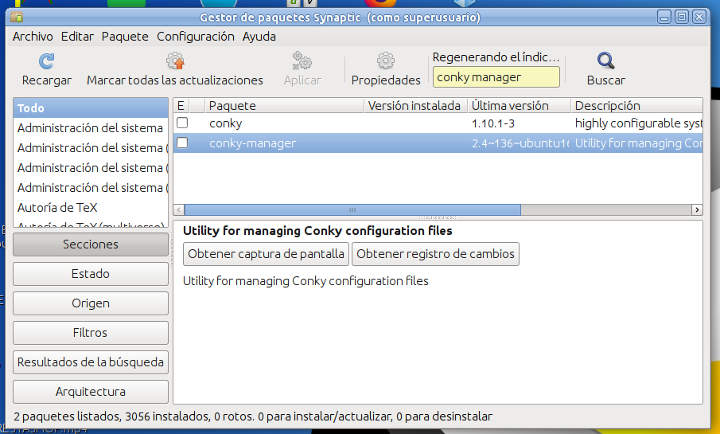Open the Ayuda menu

tap(259, 36)
